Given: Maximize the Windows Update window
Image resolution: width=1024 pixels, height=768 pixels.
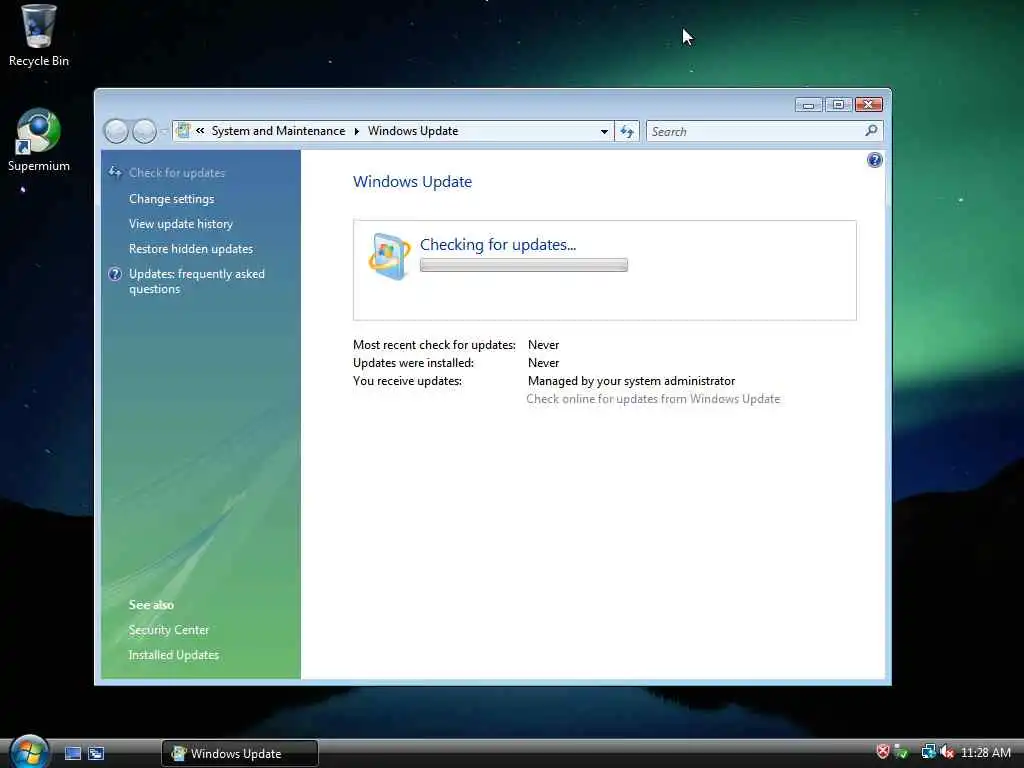Looking at the screenshot, I should (839, 104).
